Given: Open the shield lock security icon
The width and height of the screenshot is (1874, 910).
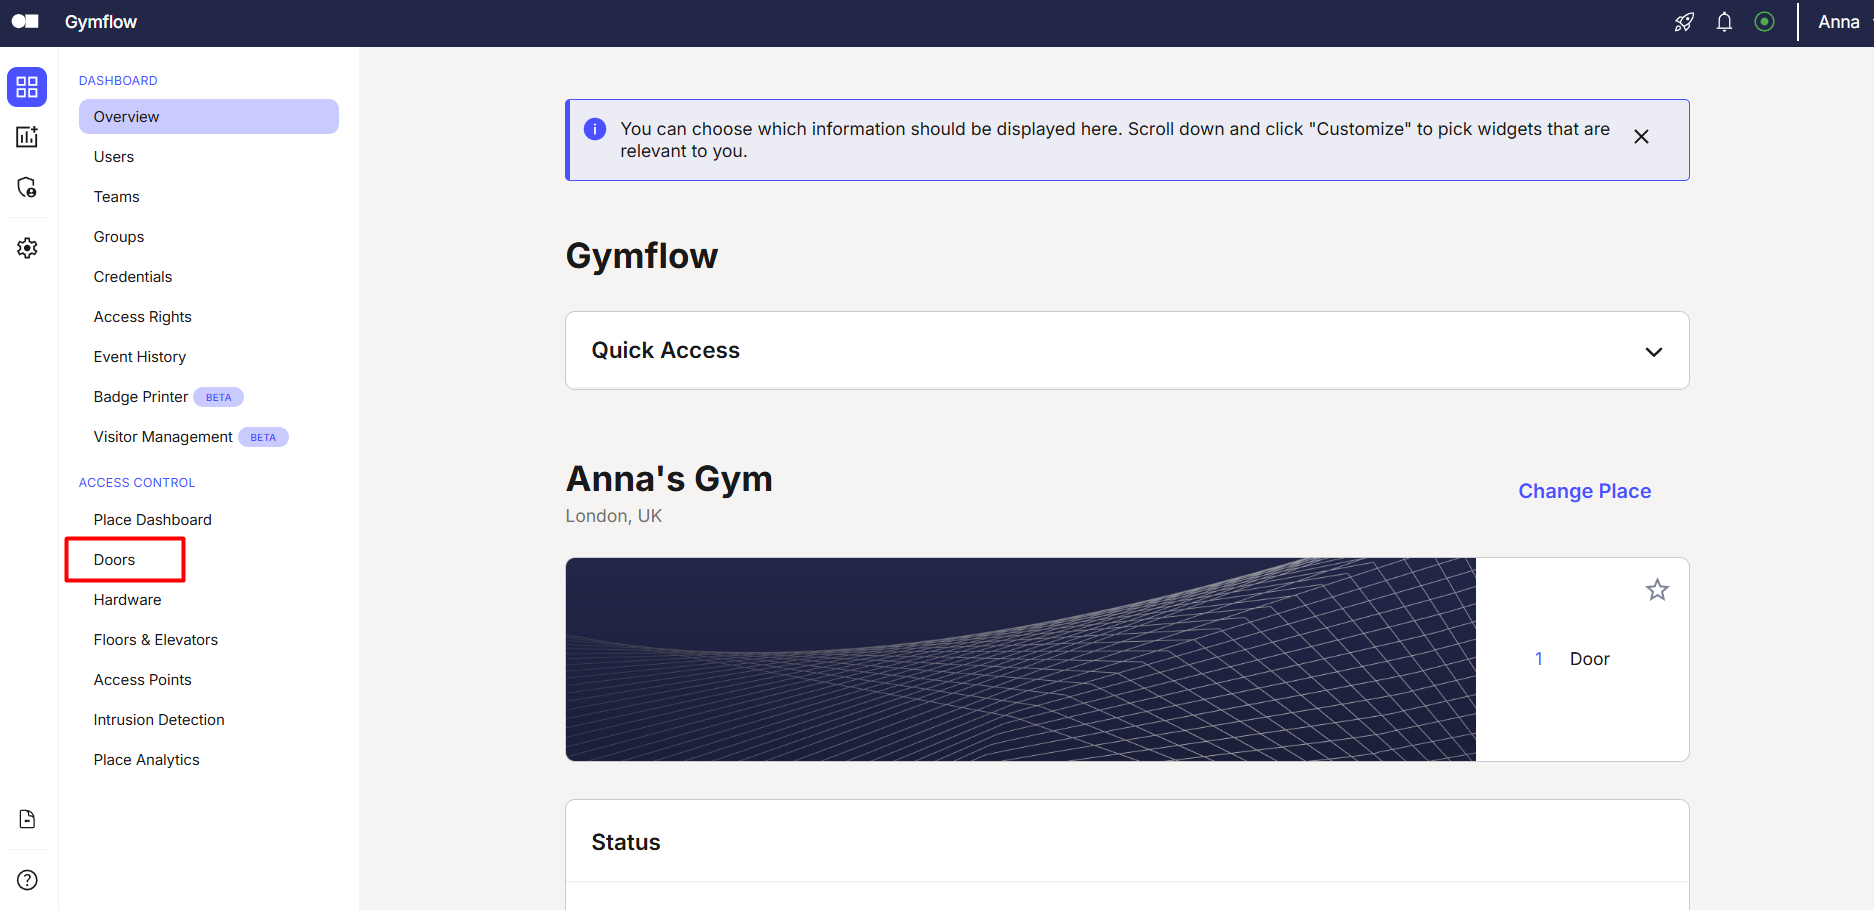Looking at the screenshot, I should click(x=27, y=187).
